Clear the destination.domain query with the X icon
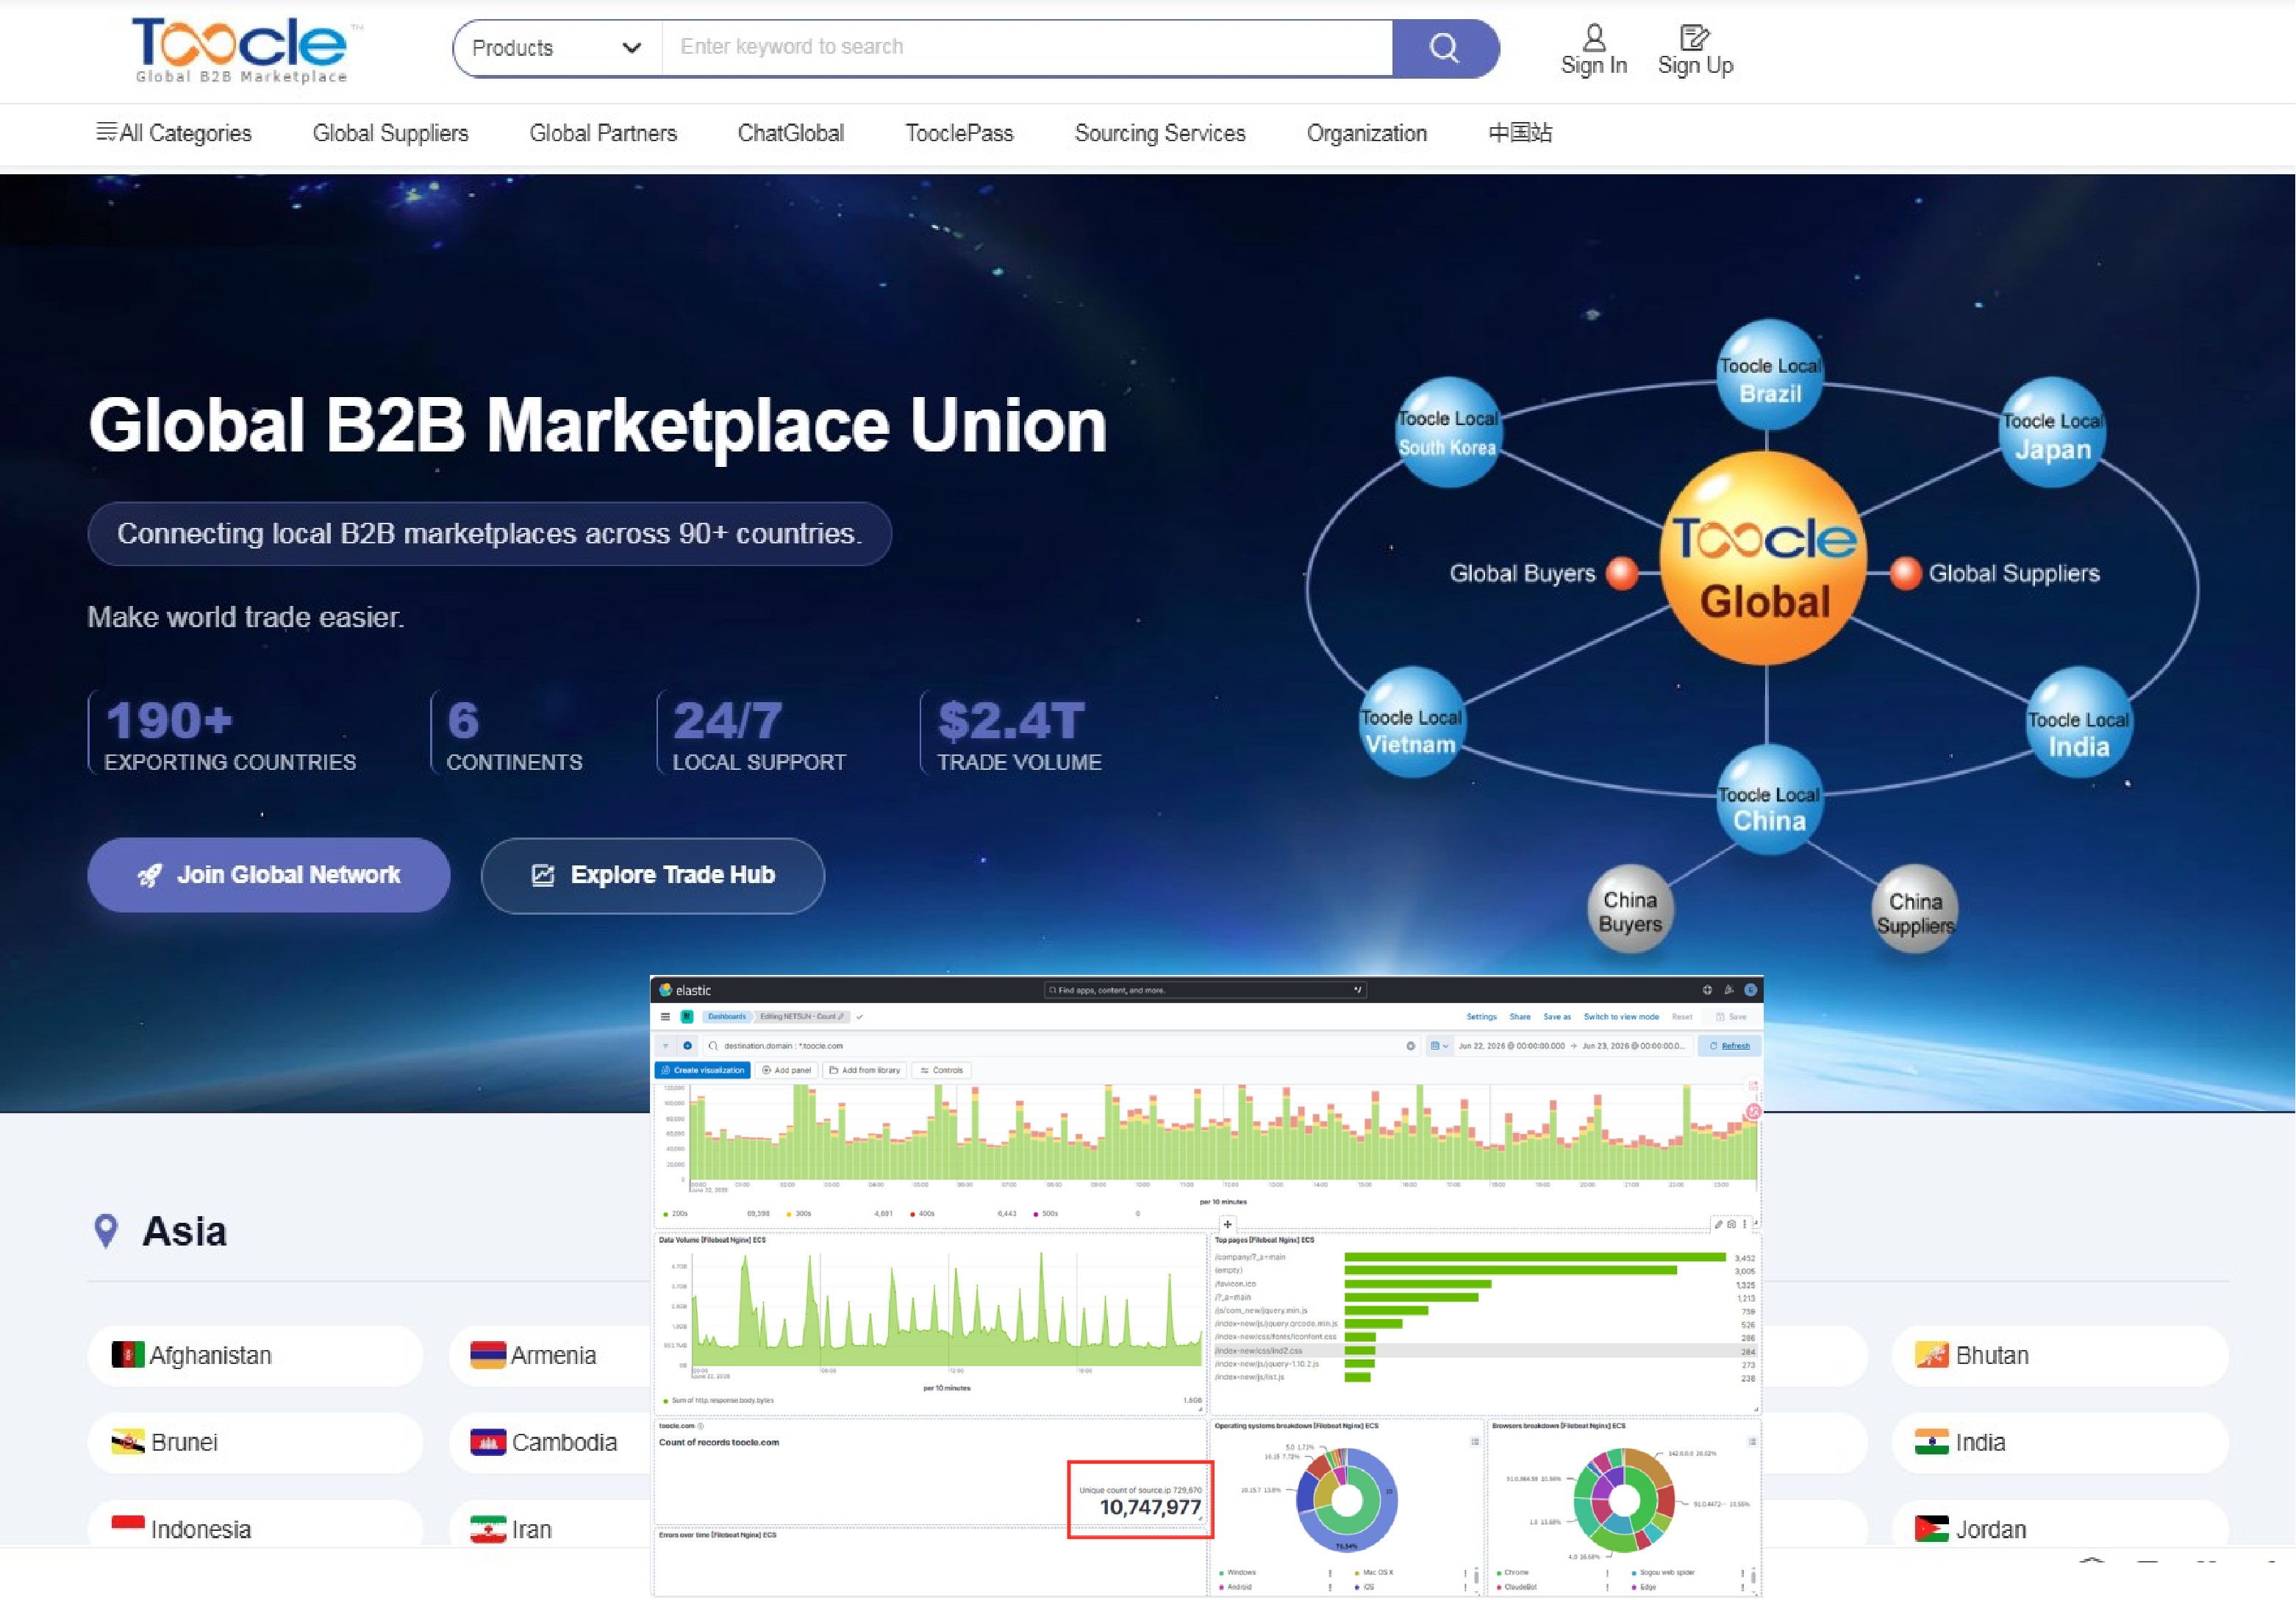This screenshot has width=2296, height=1600. coord(1411,1046)
